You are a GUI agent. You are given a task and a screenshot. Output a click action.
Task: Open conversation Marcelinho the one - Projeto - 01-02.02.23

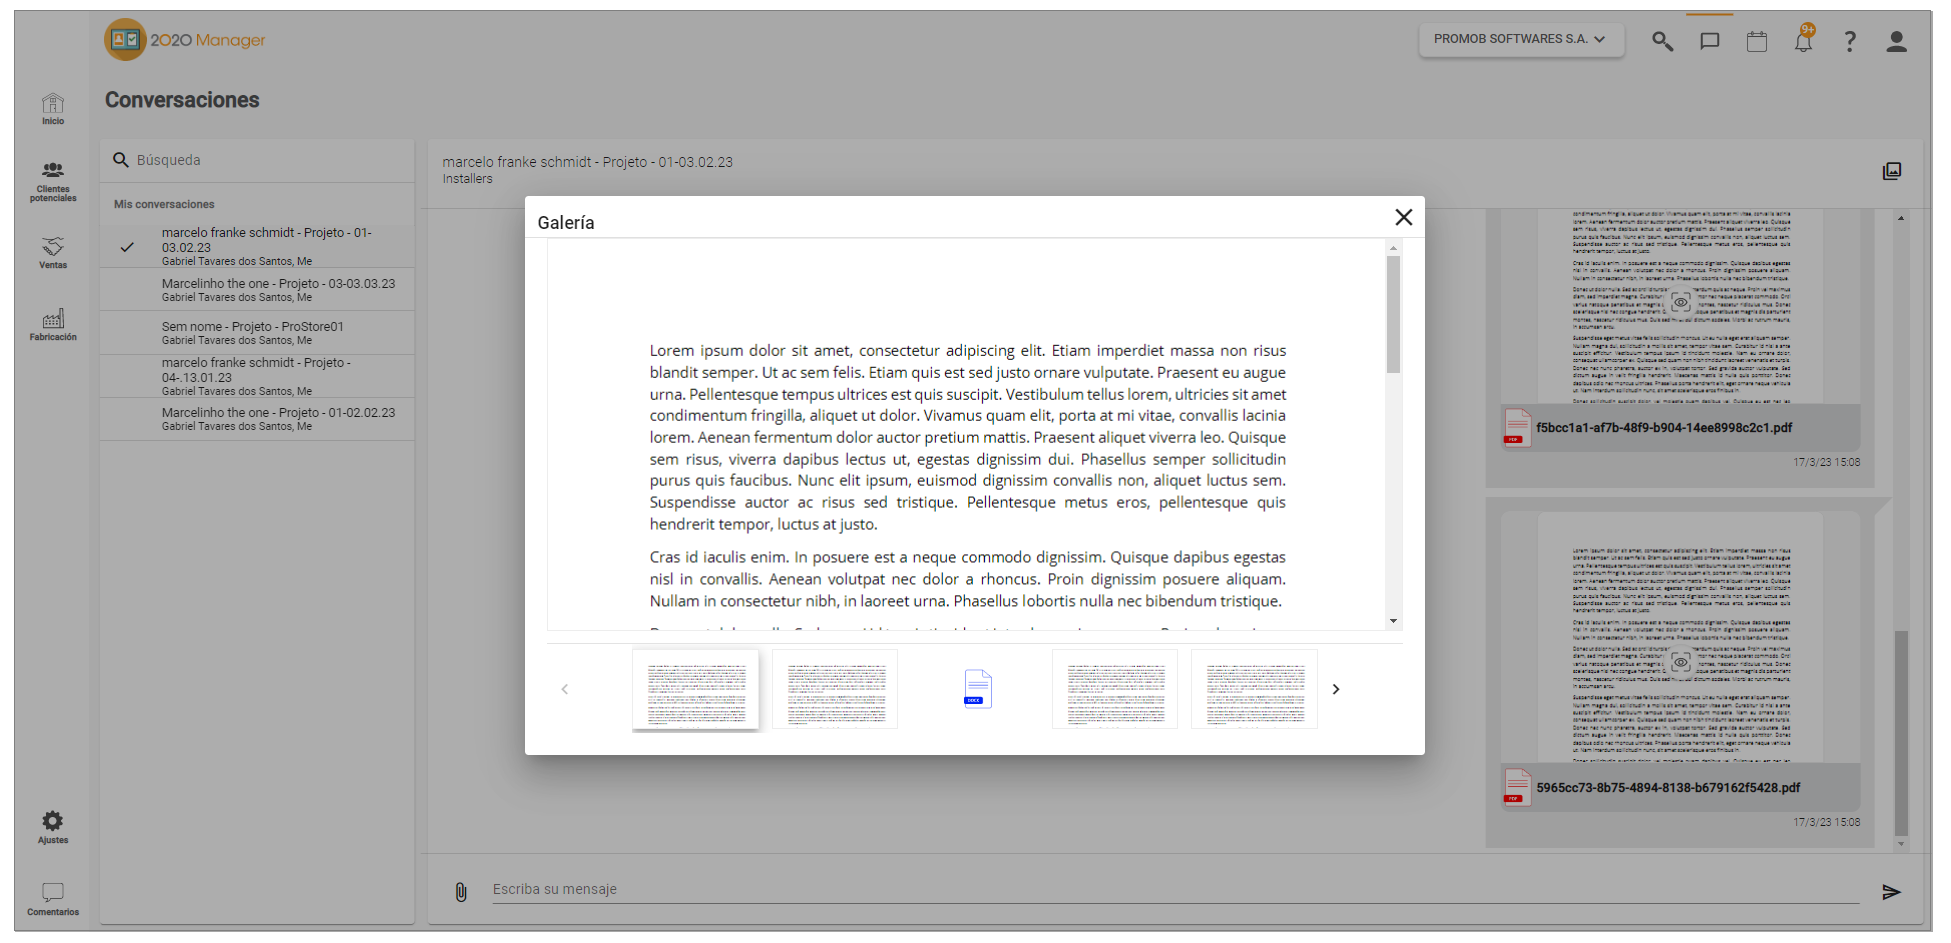click(x=258, y=419)
